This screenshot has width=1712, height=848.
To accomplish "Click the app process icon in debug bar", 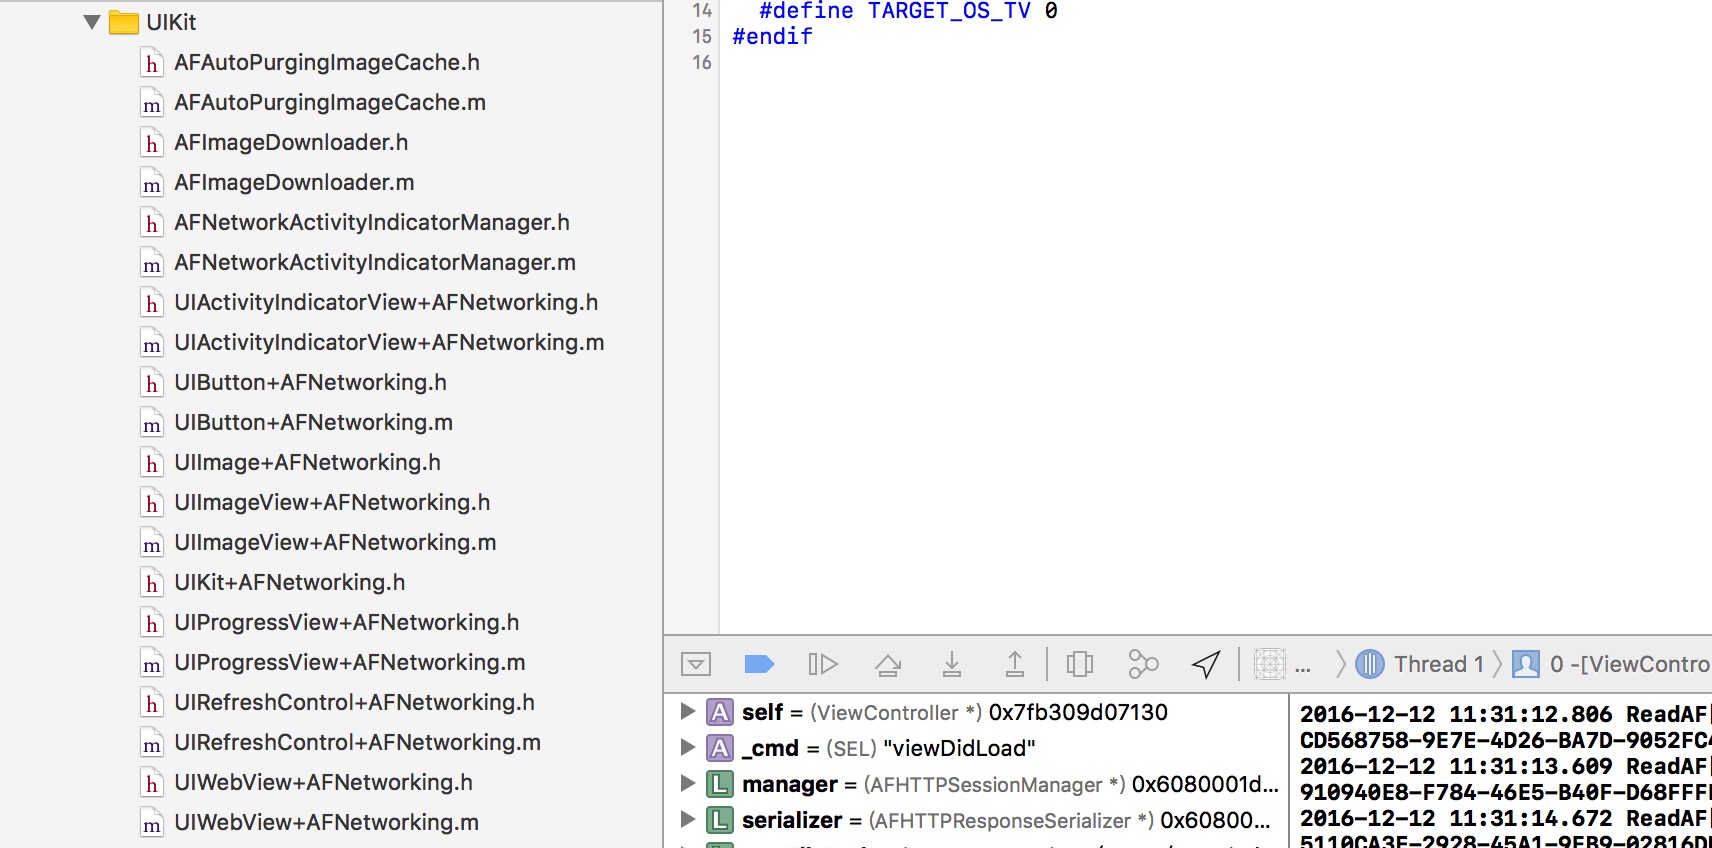I will click(1269, 664).
